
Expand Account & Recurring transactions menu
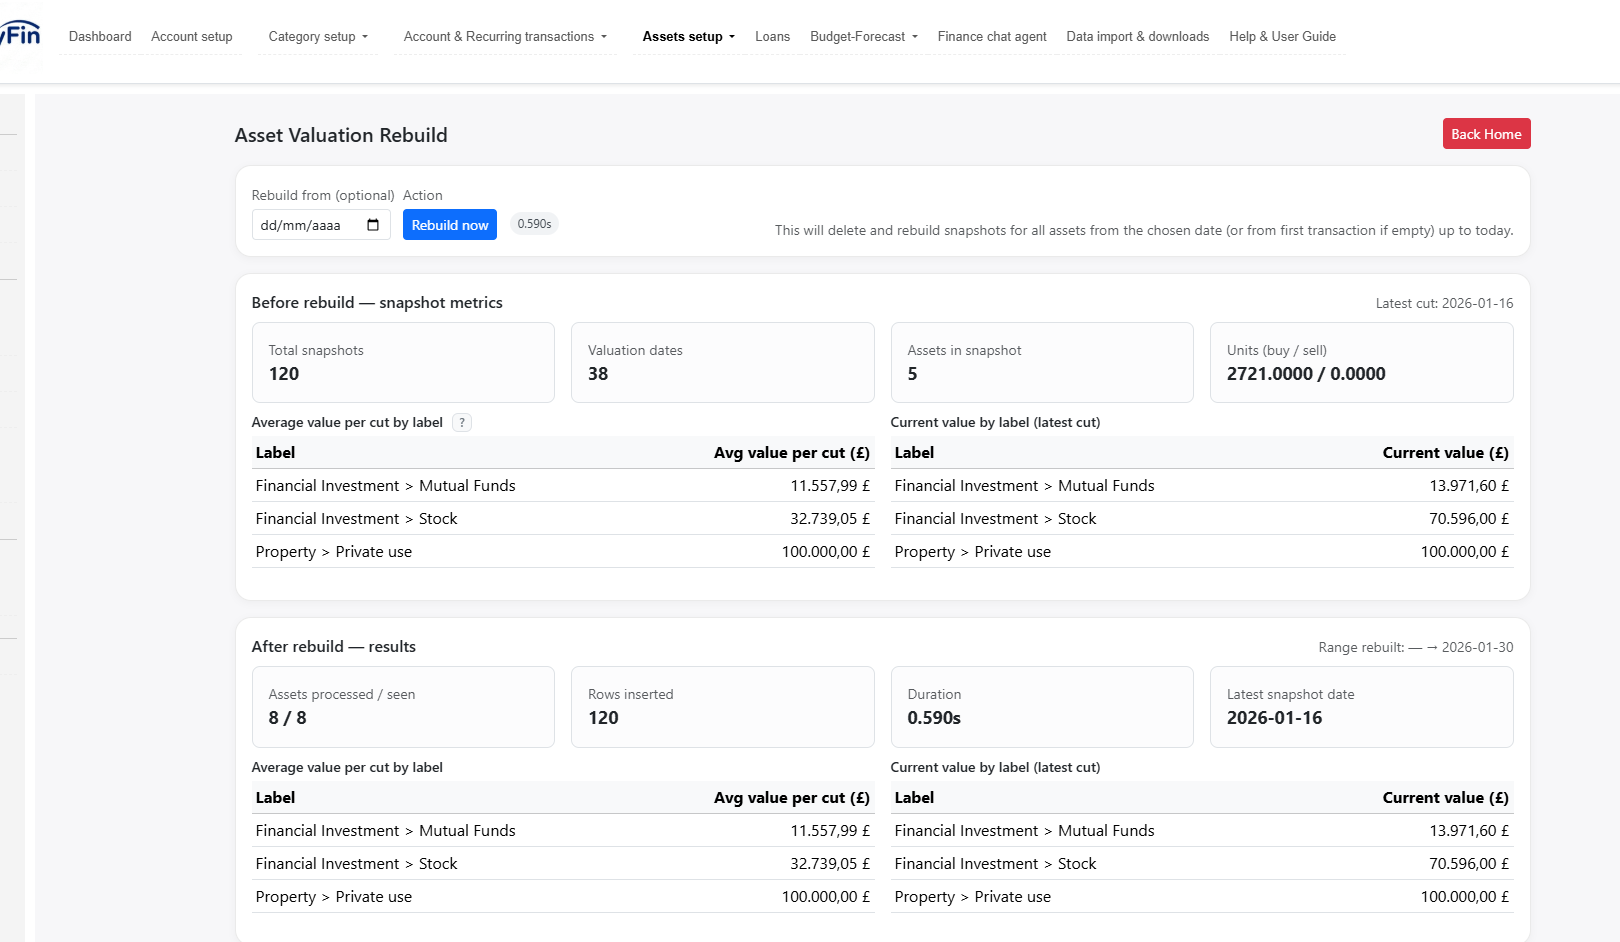[x=505, y=37]
